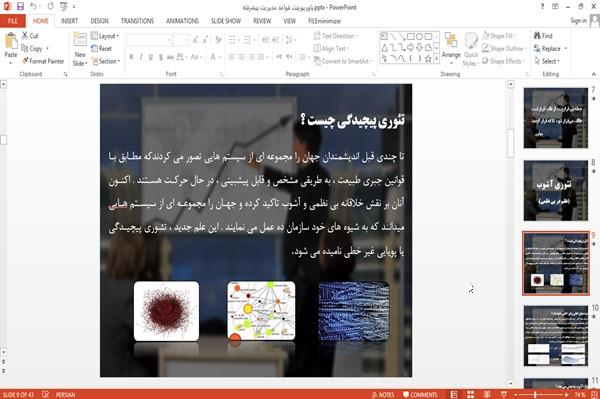Click the Find command
Screen dimensions: 600x399
point(543,36)
